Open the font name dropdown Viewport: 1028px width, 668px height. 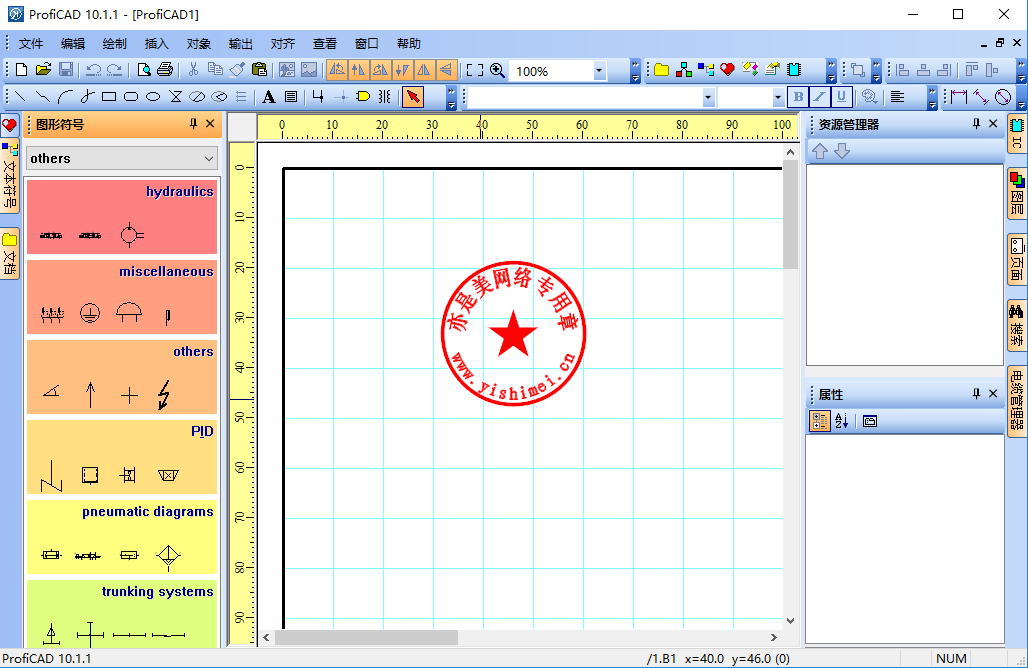[708, 98]
